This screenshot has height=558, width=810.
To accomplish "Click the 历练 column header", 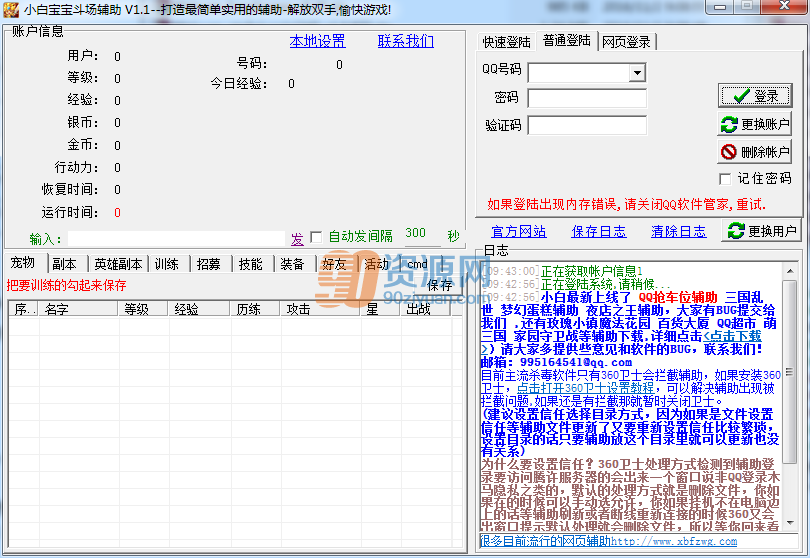I will coord(256,309).
